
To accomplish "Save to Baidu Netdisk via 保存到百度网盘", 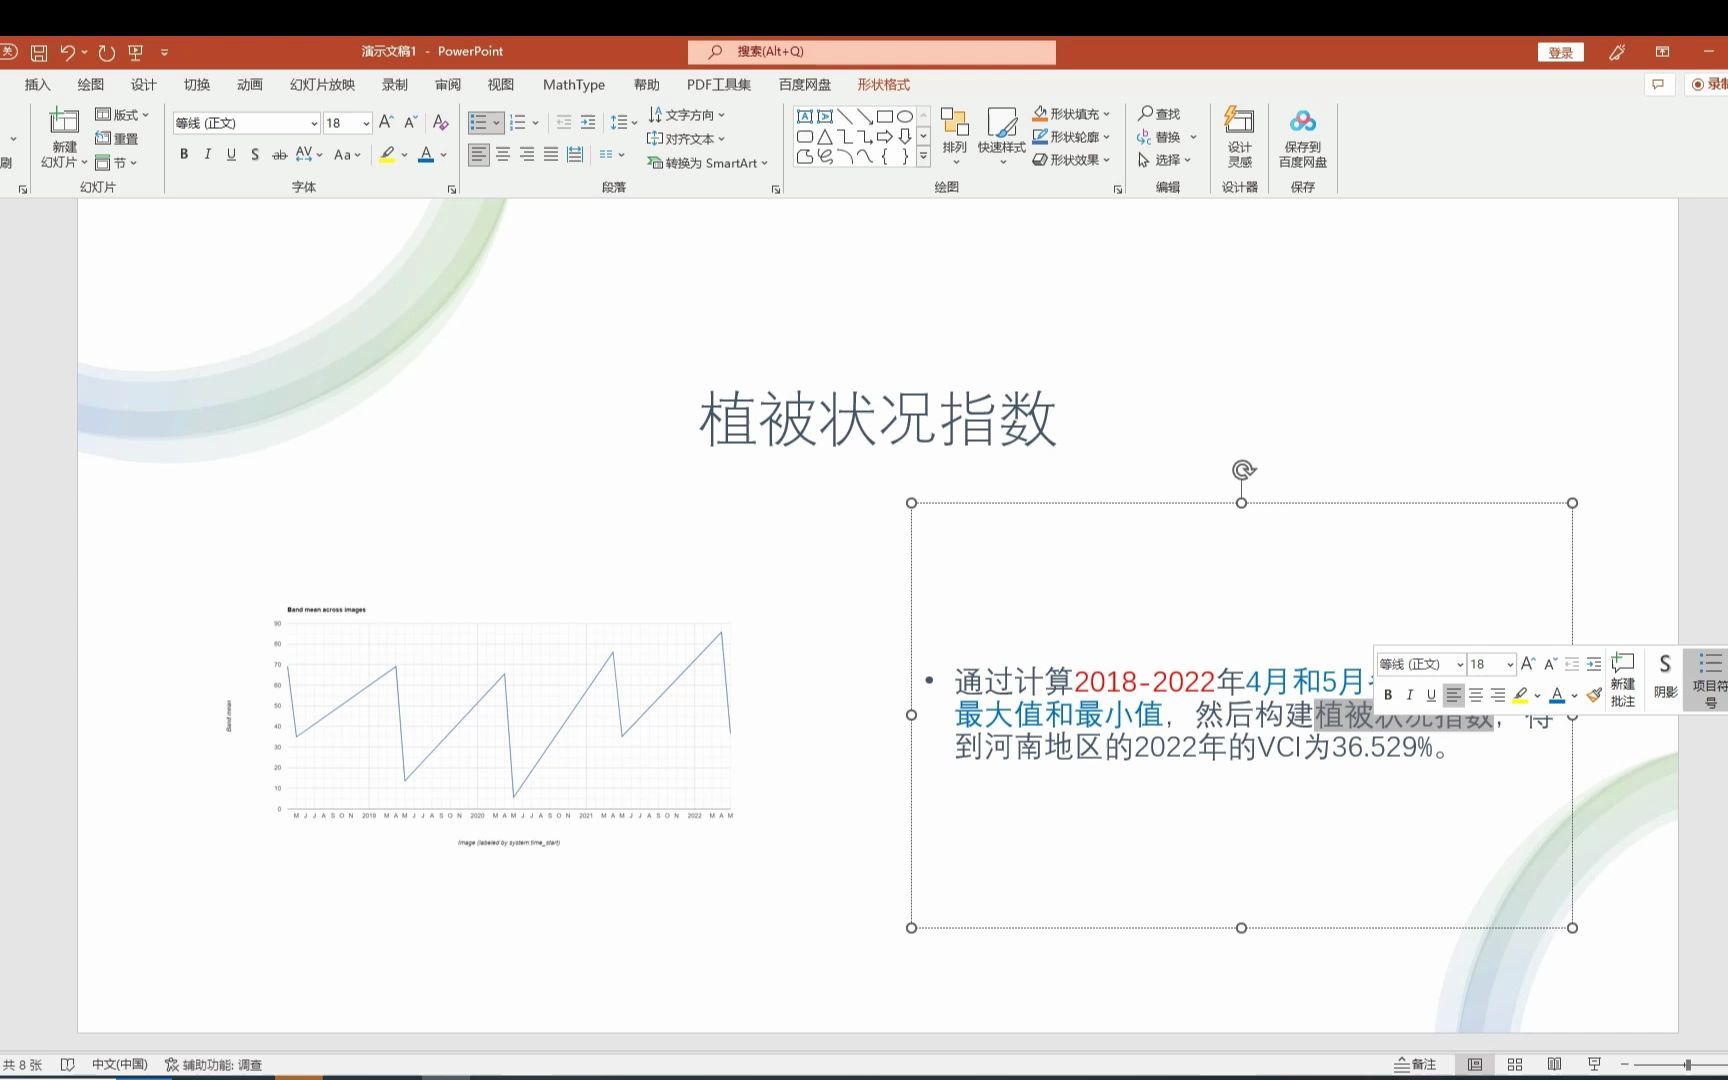I will coord(1302,137).
